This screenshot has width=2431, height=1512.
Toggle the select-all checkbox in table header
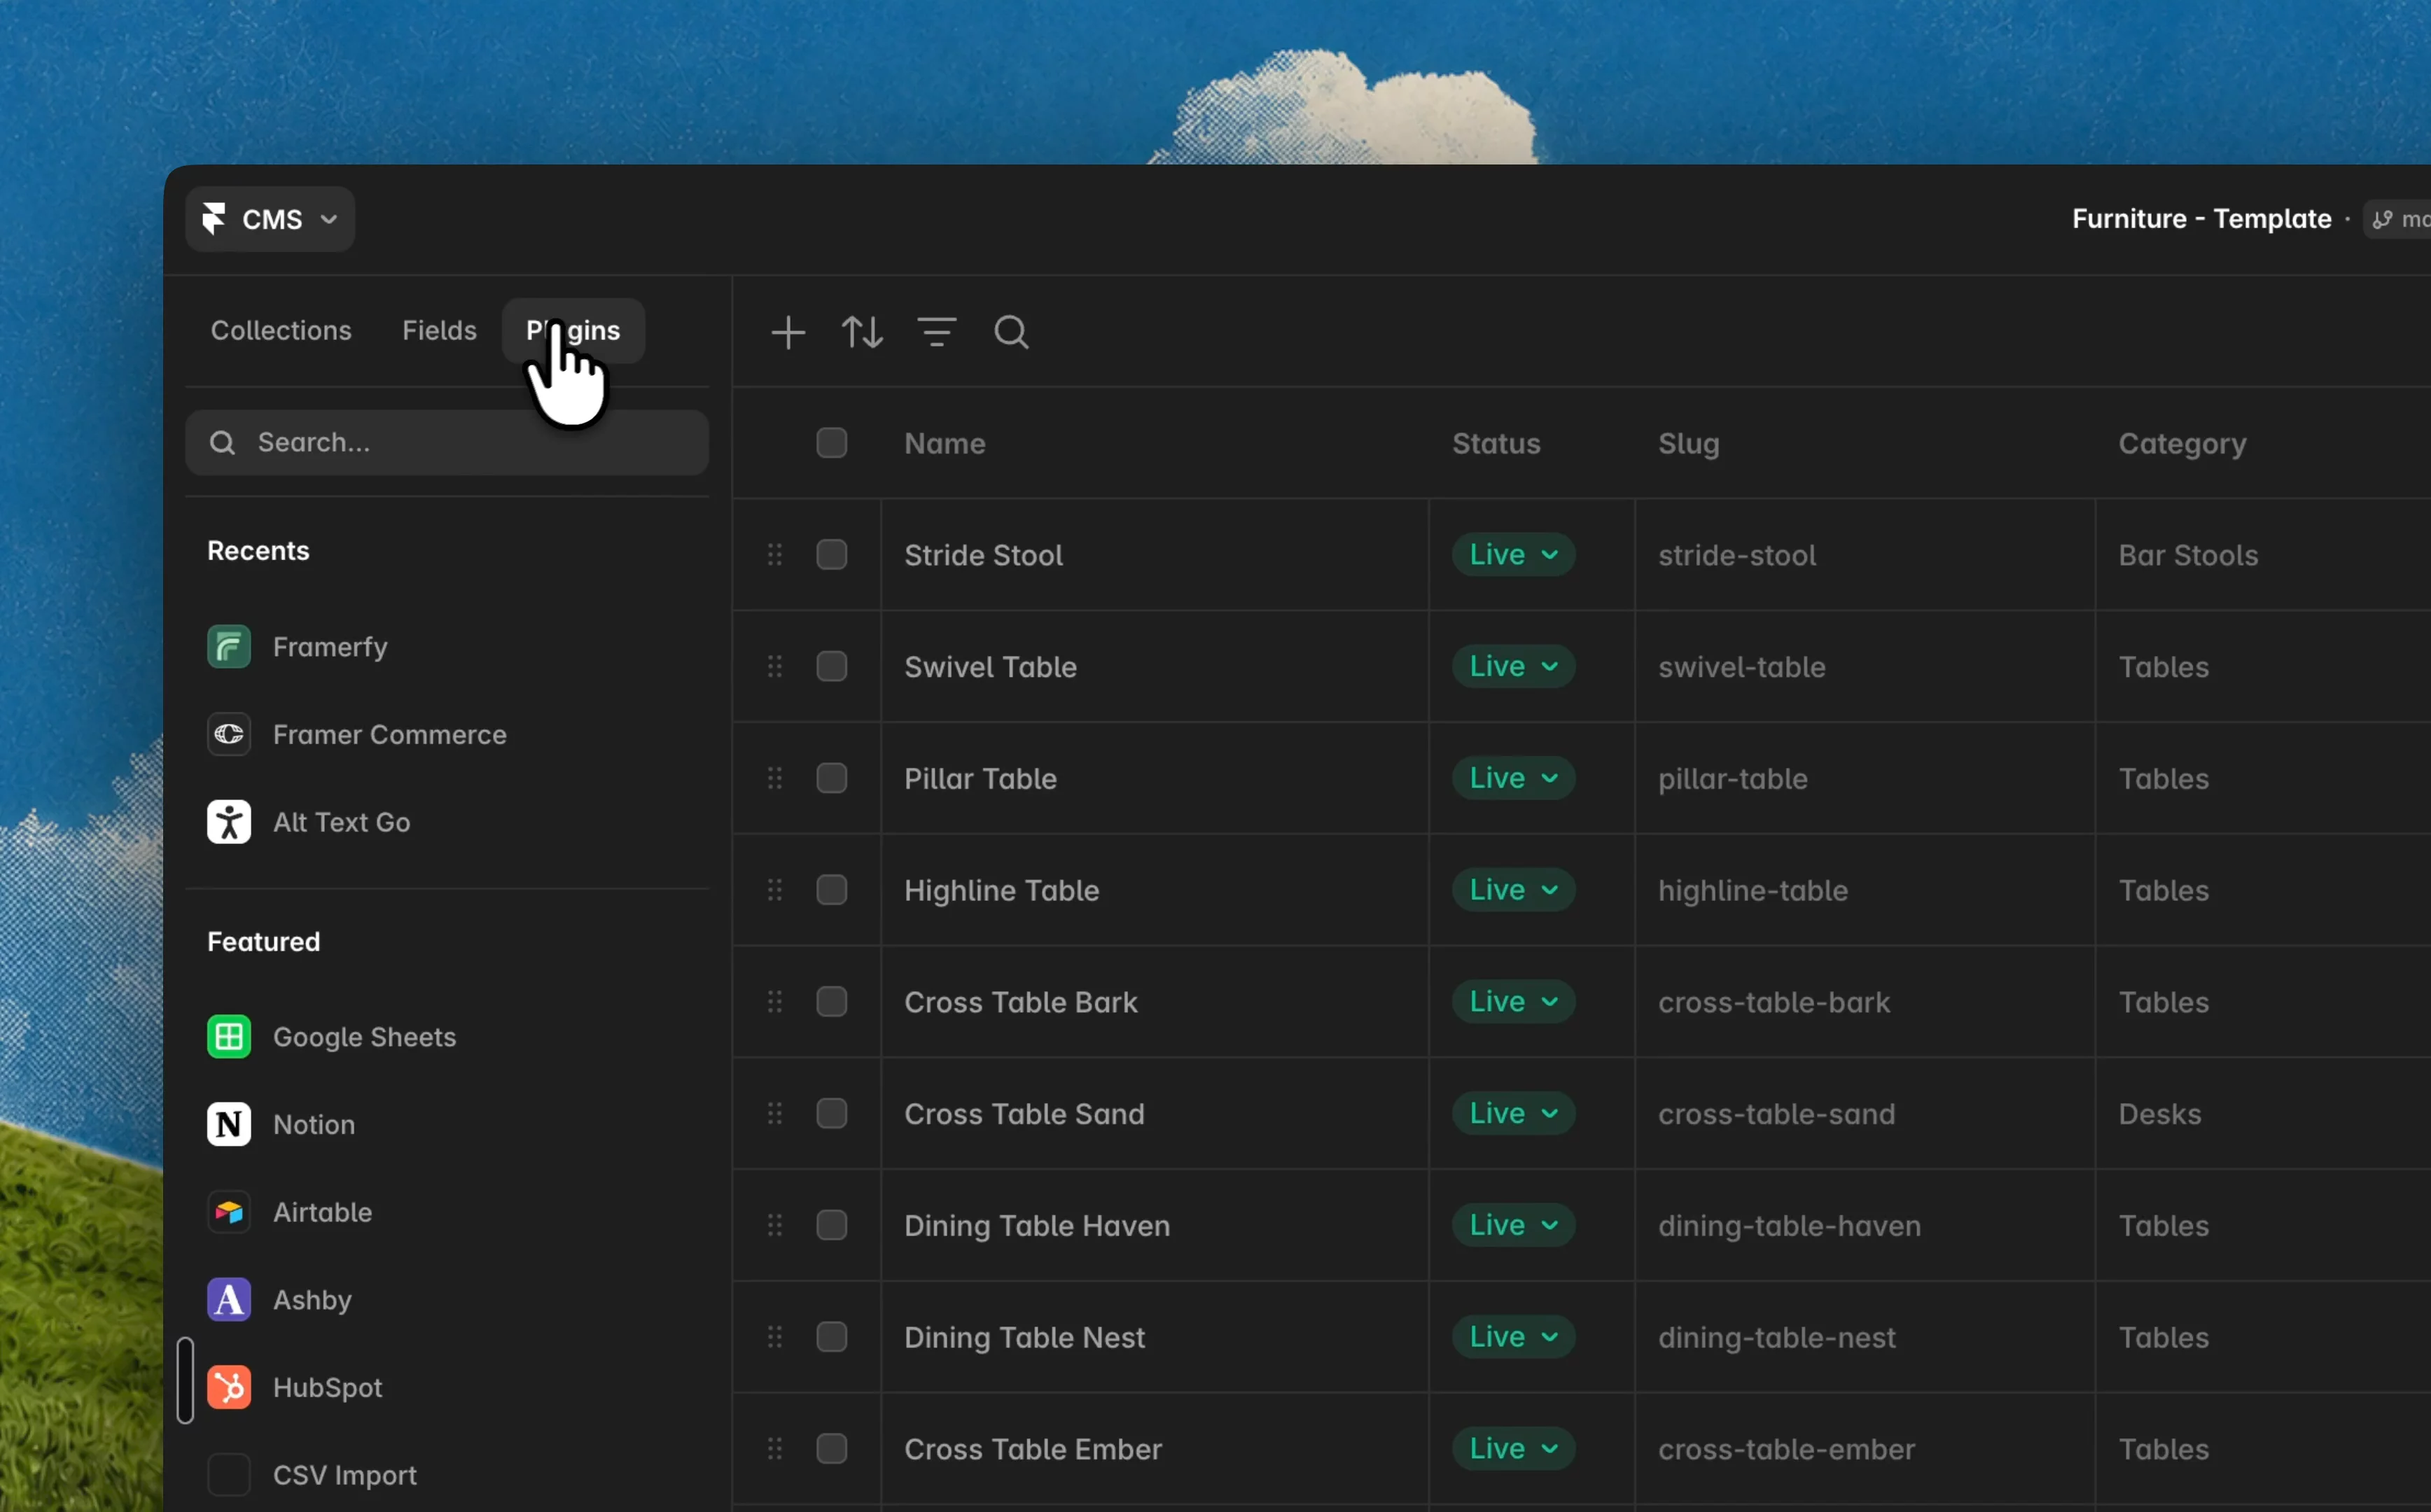tap(832, 443)
